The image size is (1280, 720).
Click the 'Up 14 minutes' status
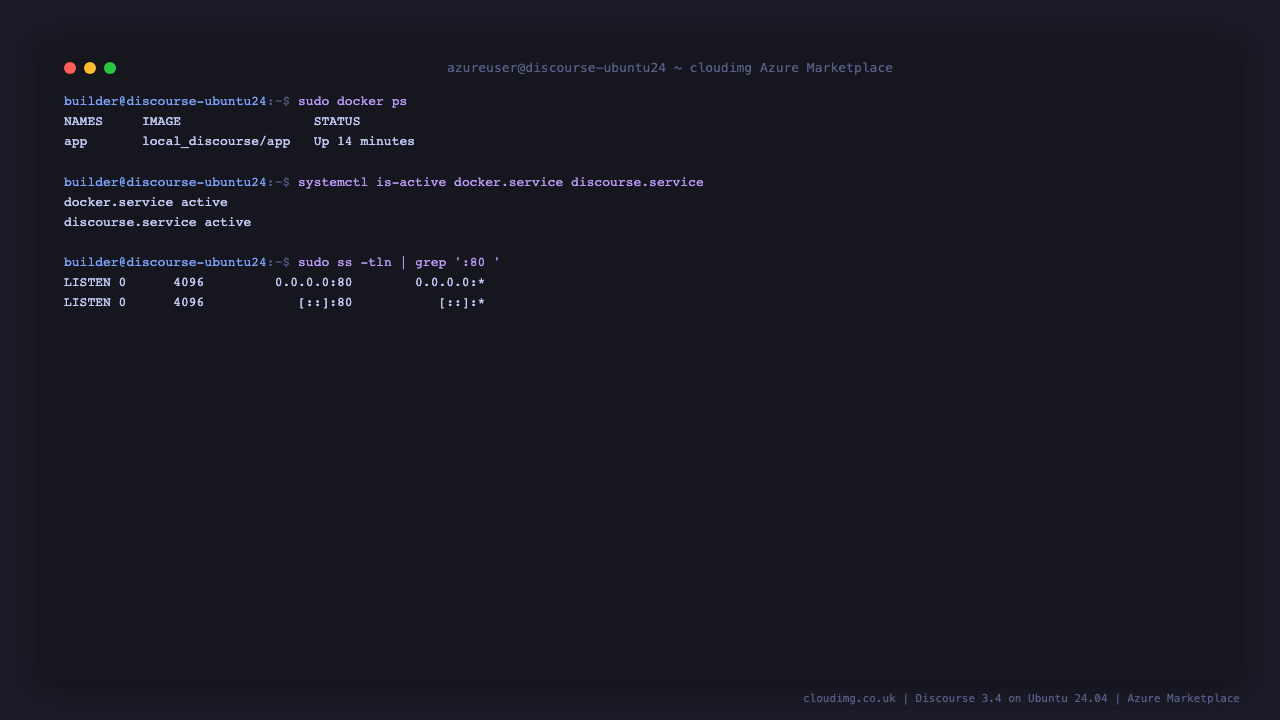point(364,142)
